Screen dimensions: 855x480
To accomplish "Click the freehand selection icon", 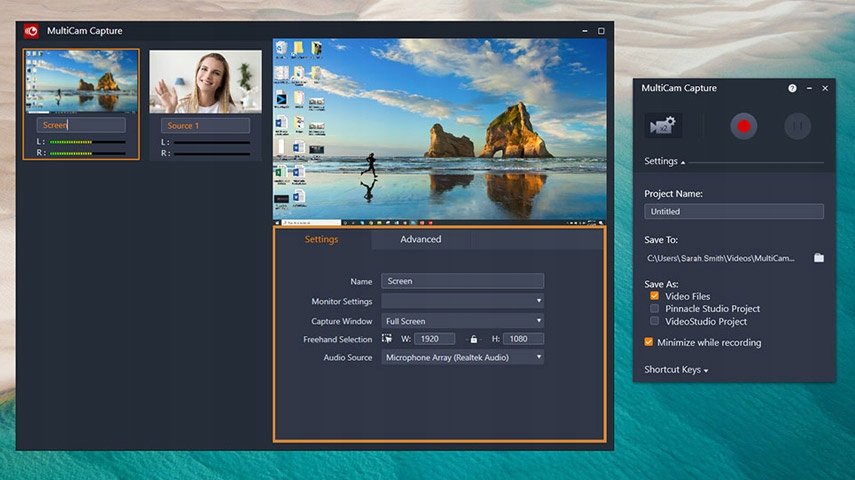I will 387,339.
